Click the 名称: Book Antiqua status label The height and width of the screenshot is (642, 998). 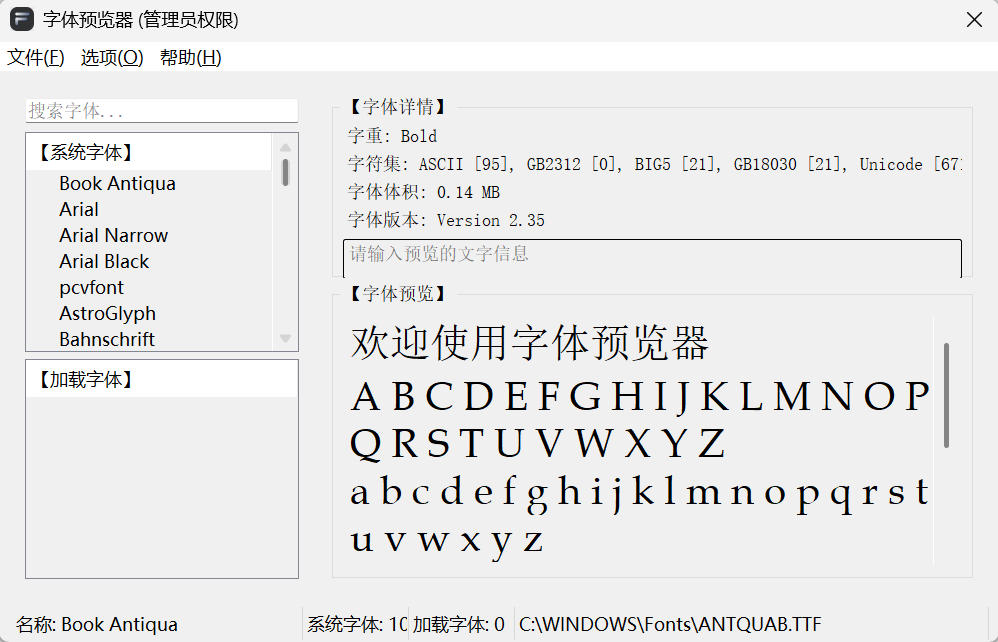pyautogui.click(x=94, y=623)
